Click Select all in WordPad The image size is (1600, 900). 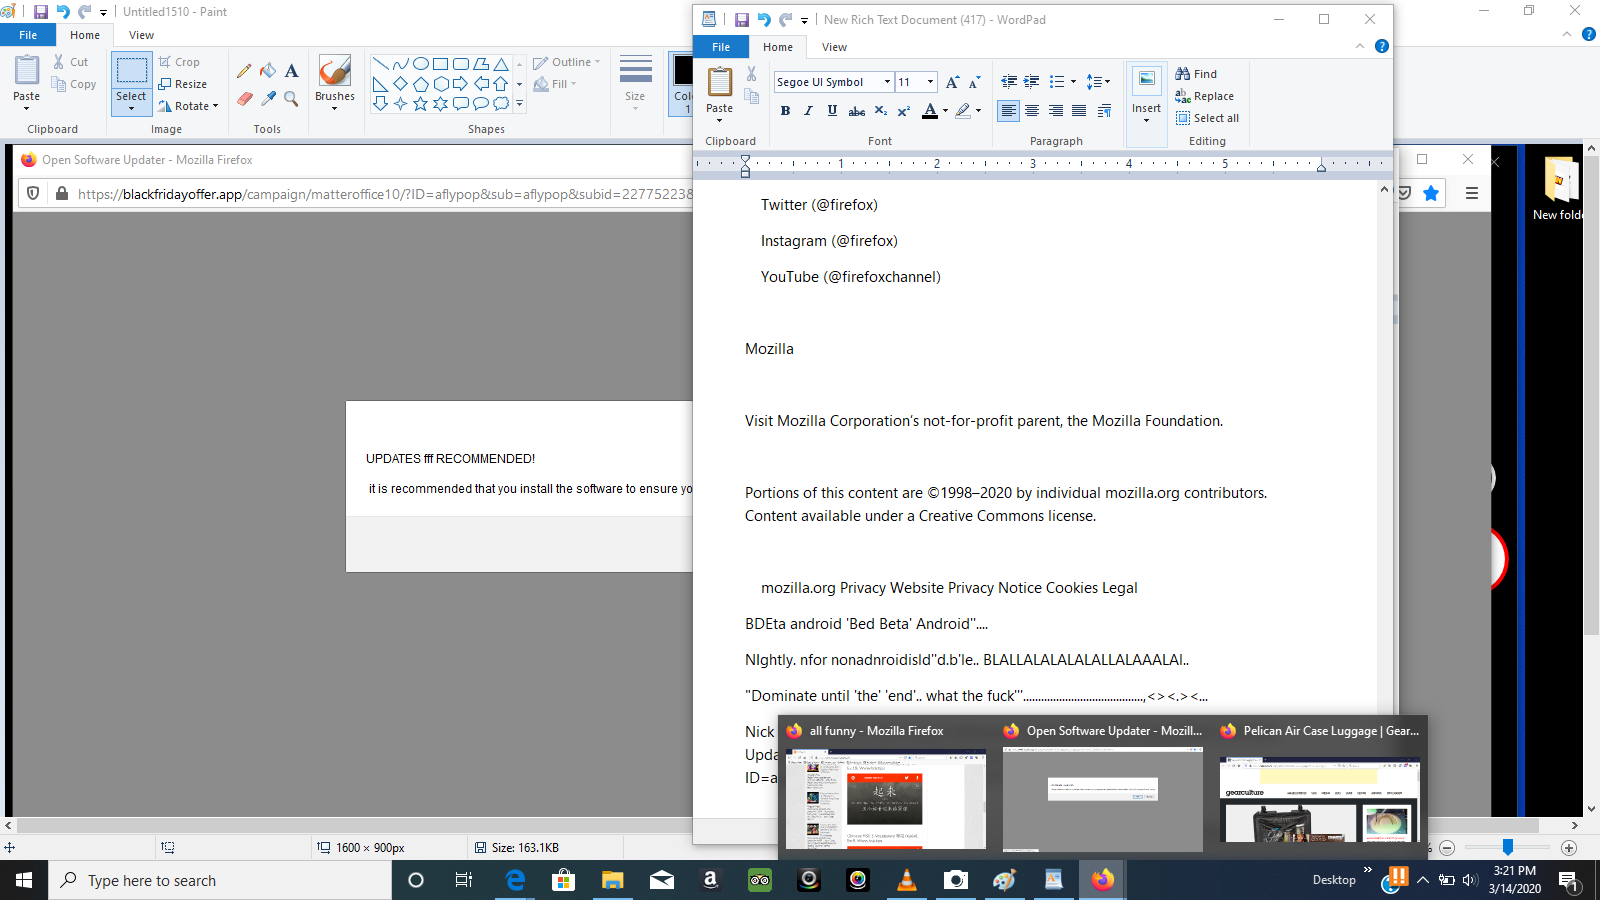[x=1207, y=118]
